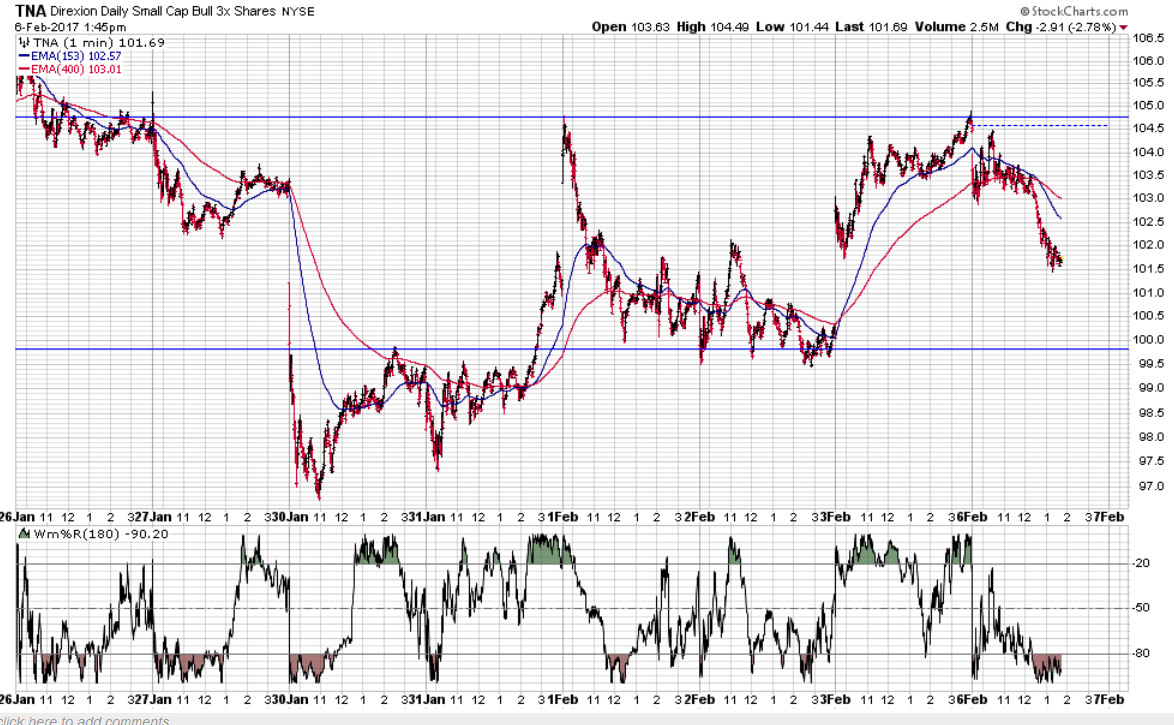The width and height of the screenshot is (1174, 725).
Task: Click the 103.5 price axis label
Action: tap(1149, 175)
